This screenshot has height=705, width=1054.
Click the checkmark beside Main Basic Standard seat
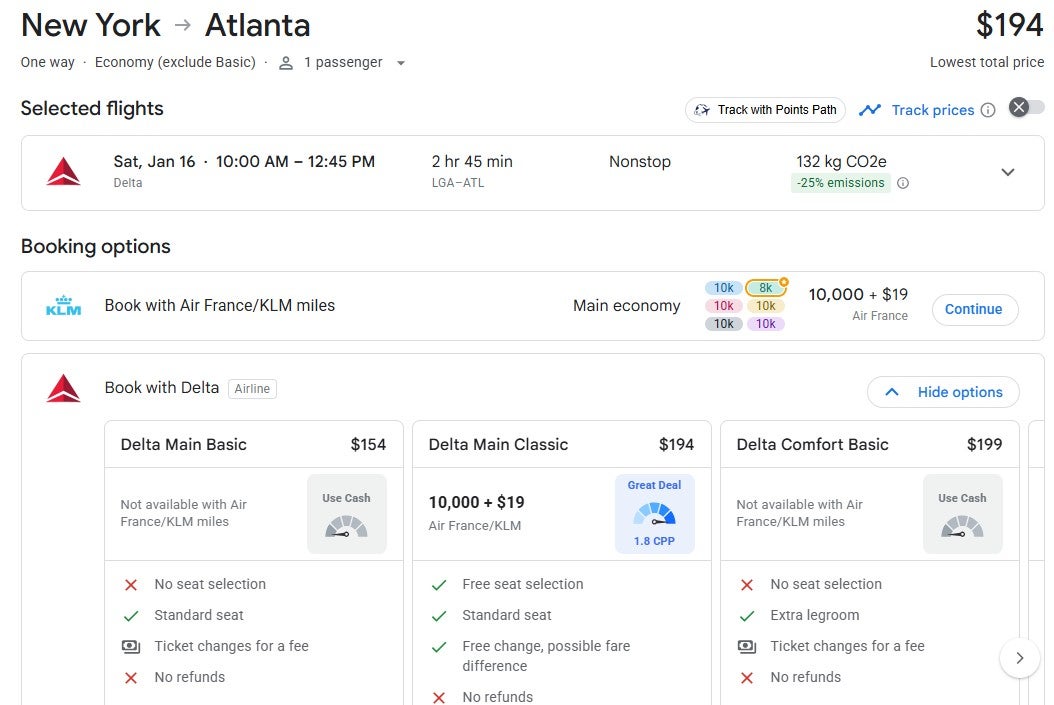pyautogui.click(x=131, y=616)
